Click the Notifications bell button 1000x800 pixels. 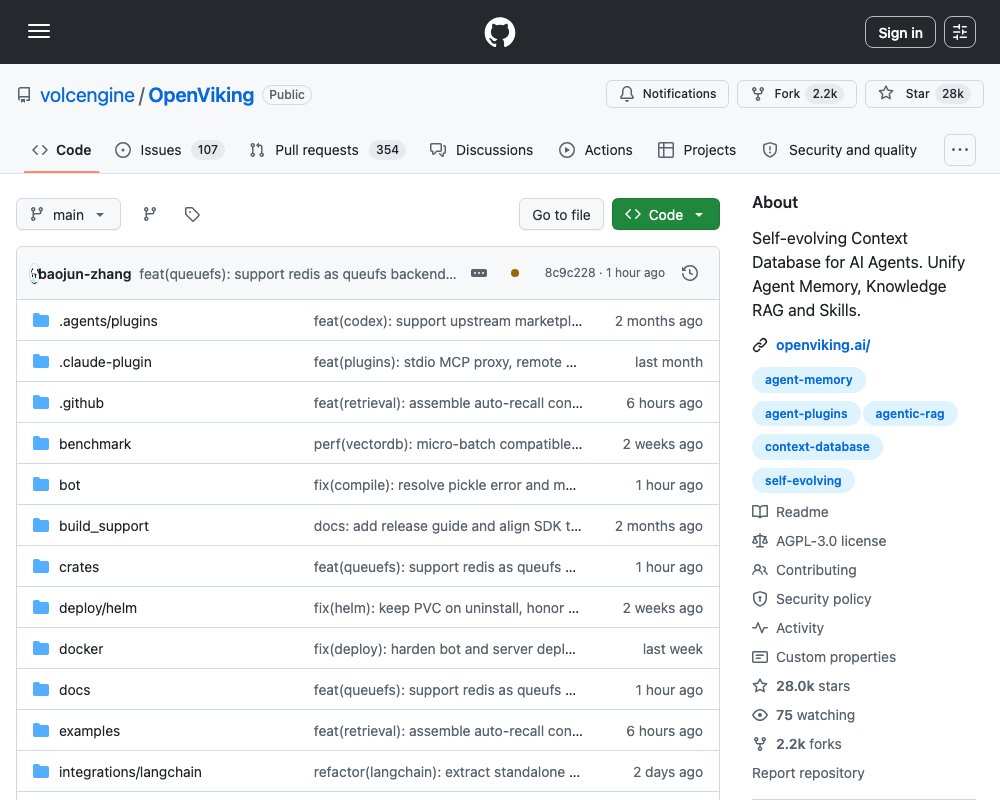point(667,94)
